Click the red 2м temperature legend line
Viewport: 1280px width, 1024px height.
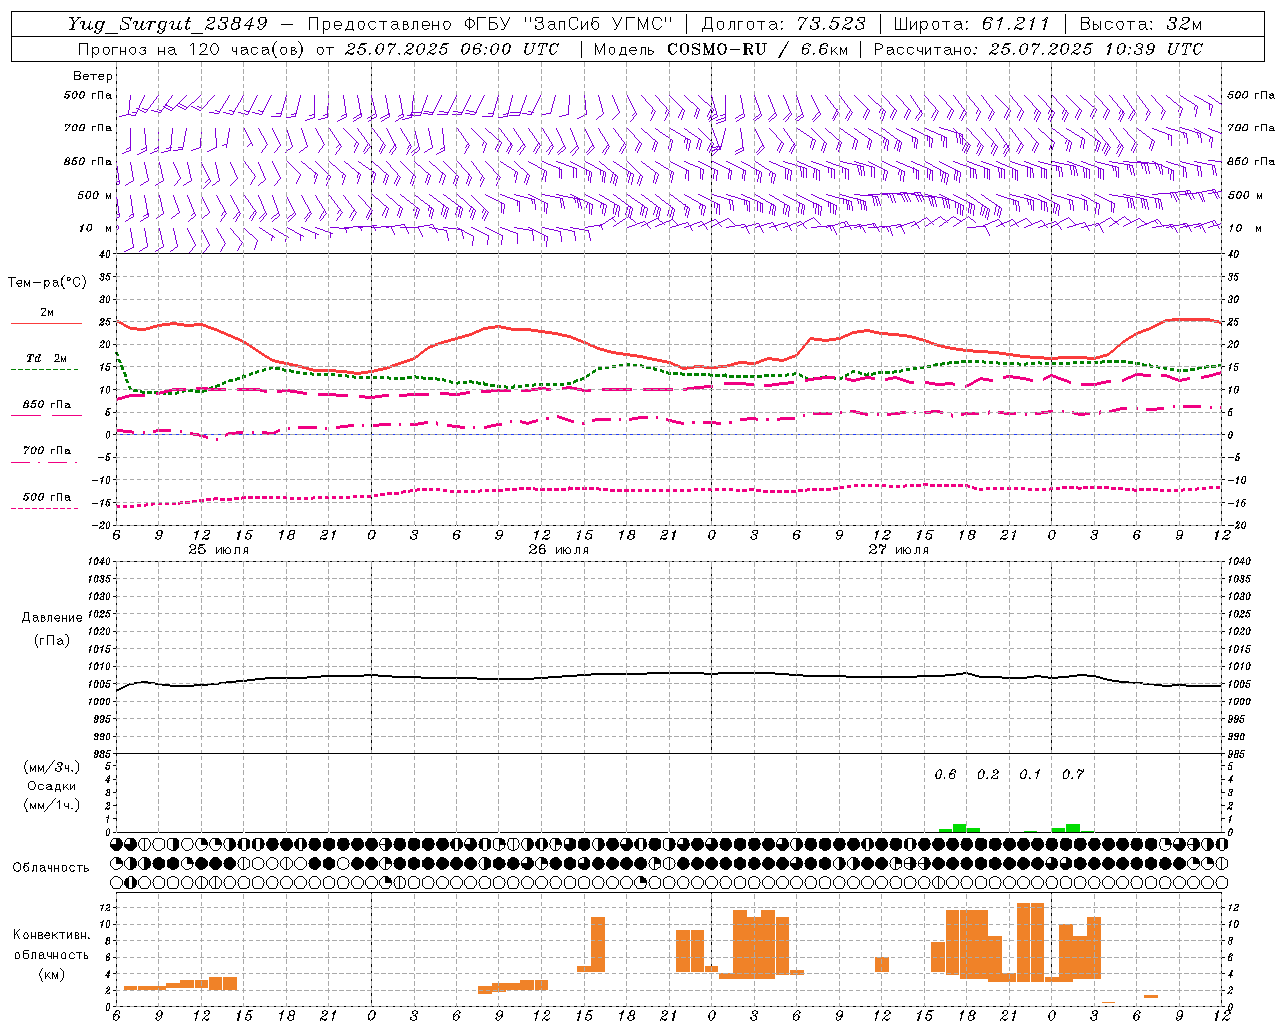[x=47, y=323]
